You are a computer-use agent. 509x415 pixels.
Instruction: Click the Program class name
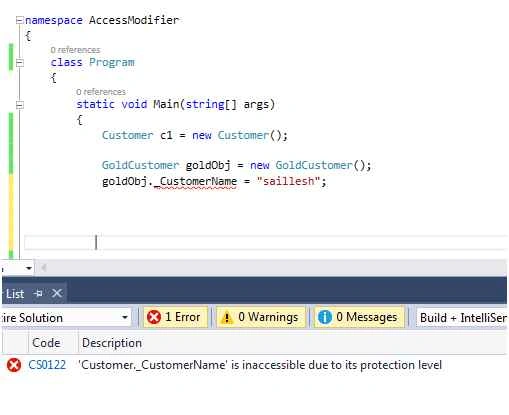point(112,62)
